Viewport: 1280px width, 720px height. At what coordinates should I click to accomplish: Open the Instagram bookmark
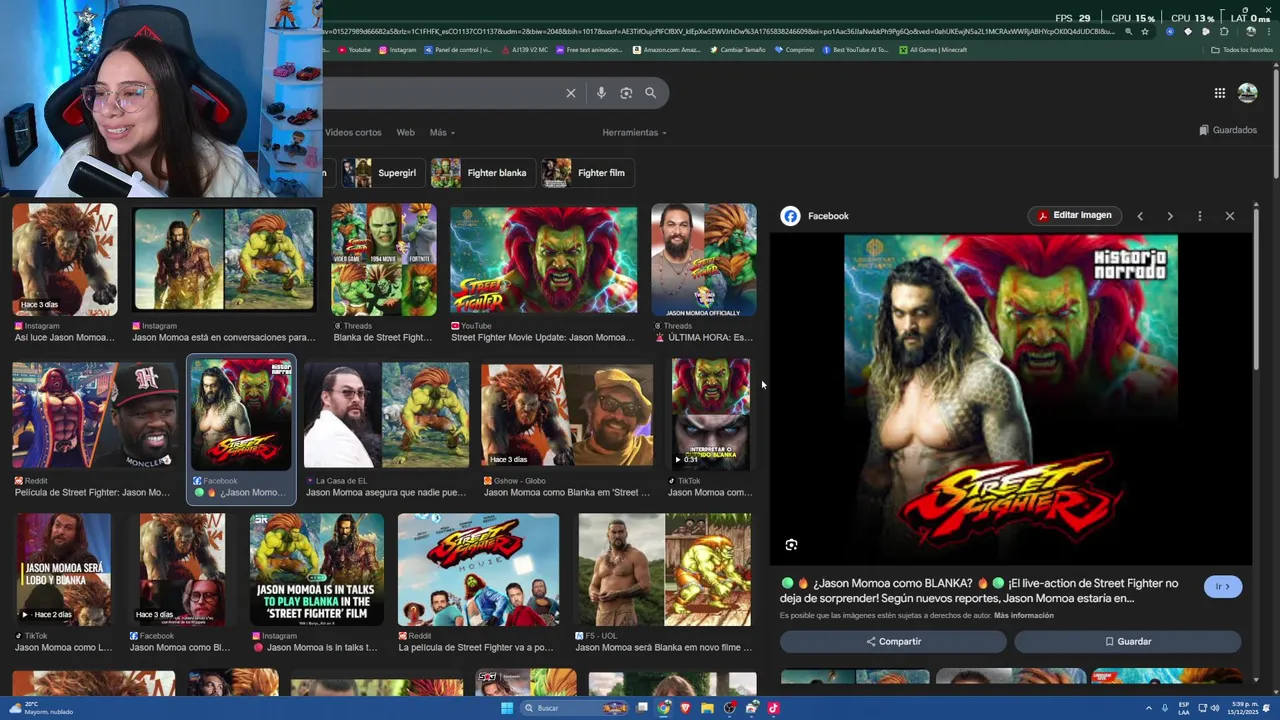tap(398, 50)
